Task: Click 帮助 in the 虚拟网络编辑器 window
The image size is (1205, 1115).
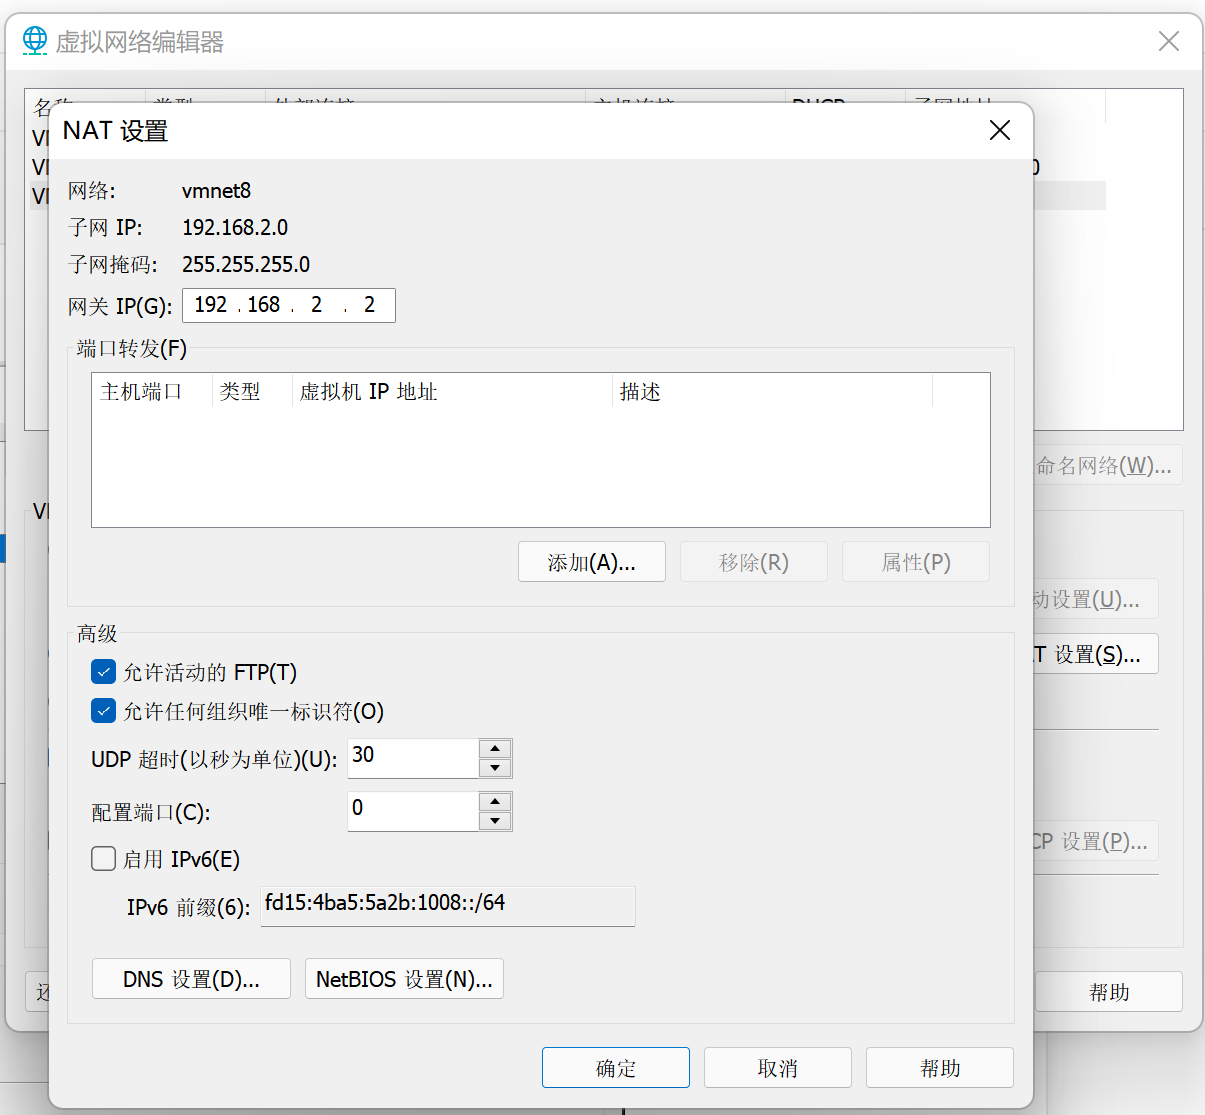Action: tap(1109, 992)
